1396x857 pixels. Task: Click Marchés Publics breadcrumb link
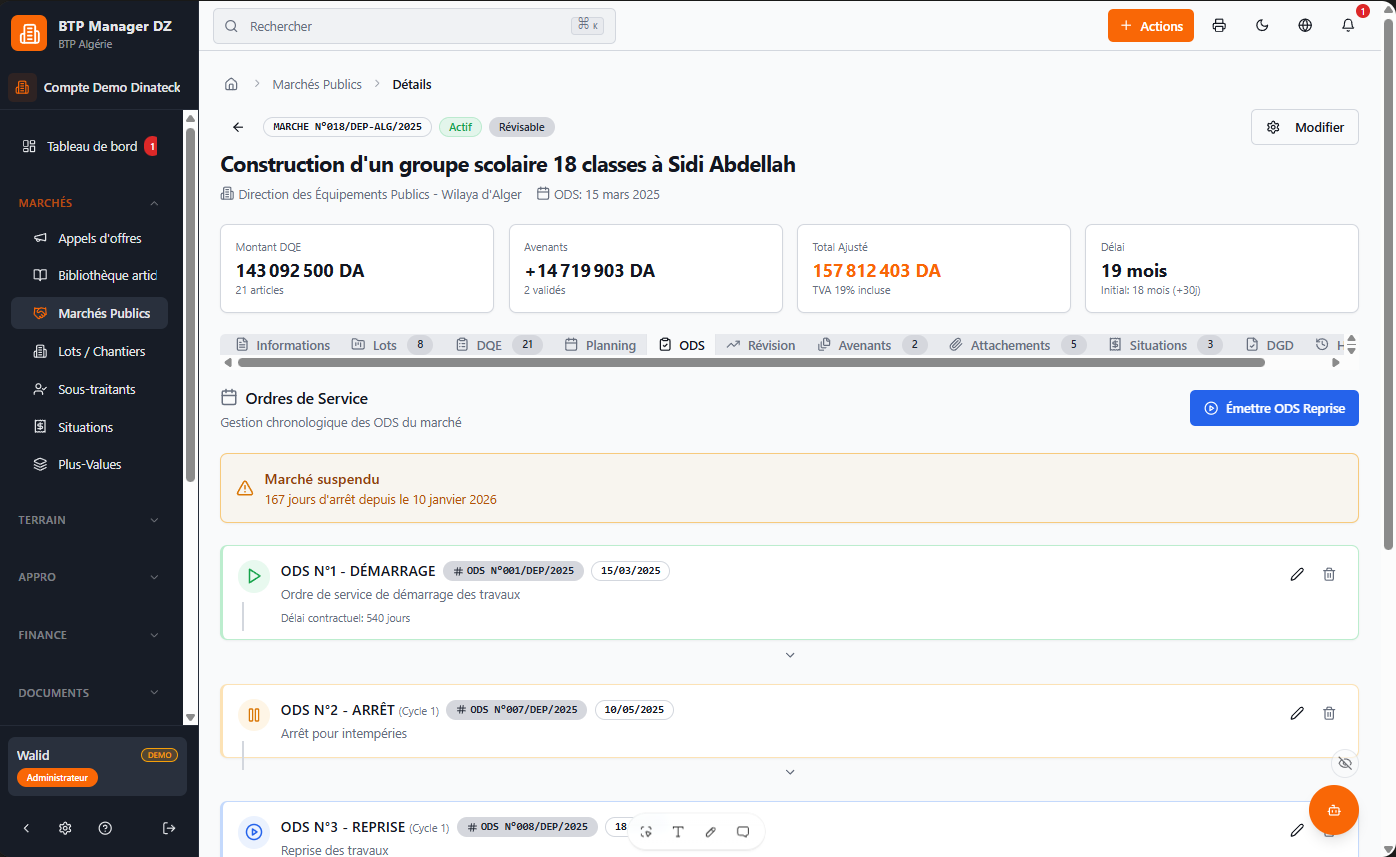(x=317, y=84)
